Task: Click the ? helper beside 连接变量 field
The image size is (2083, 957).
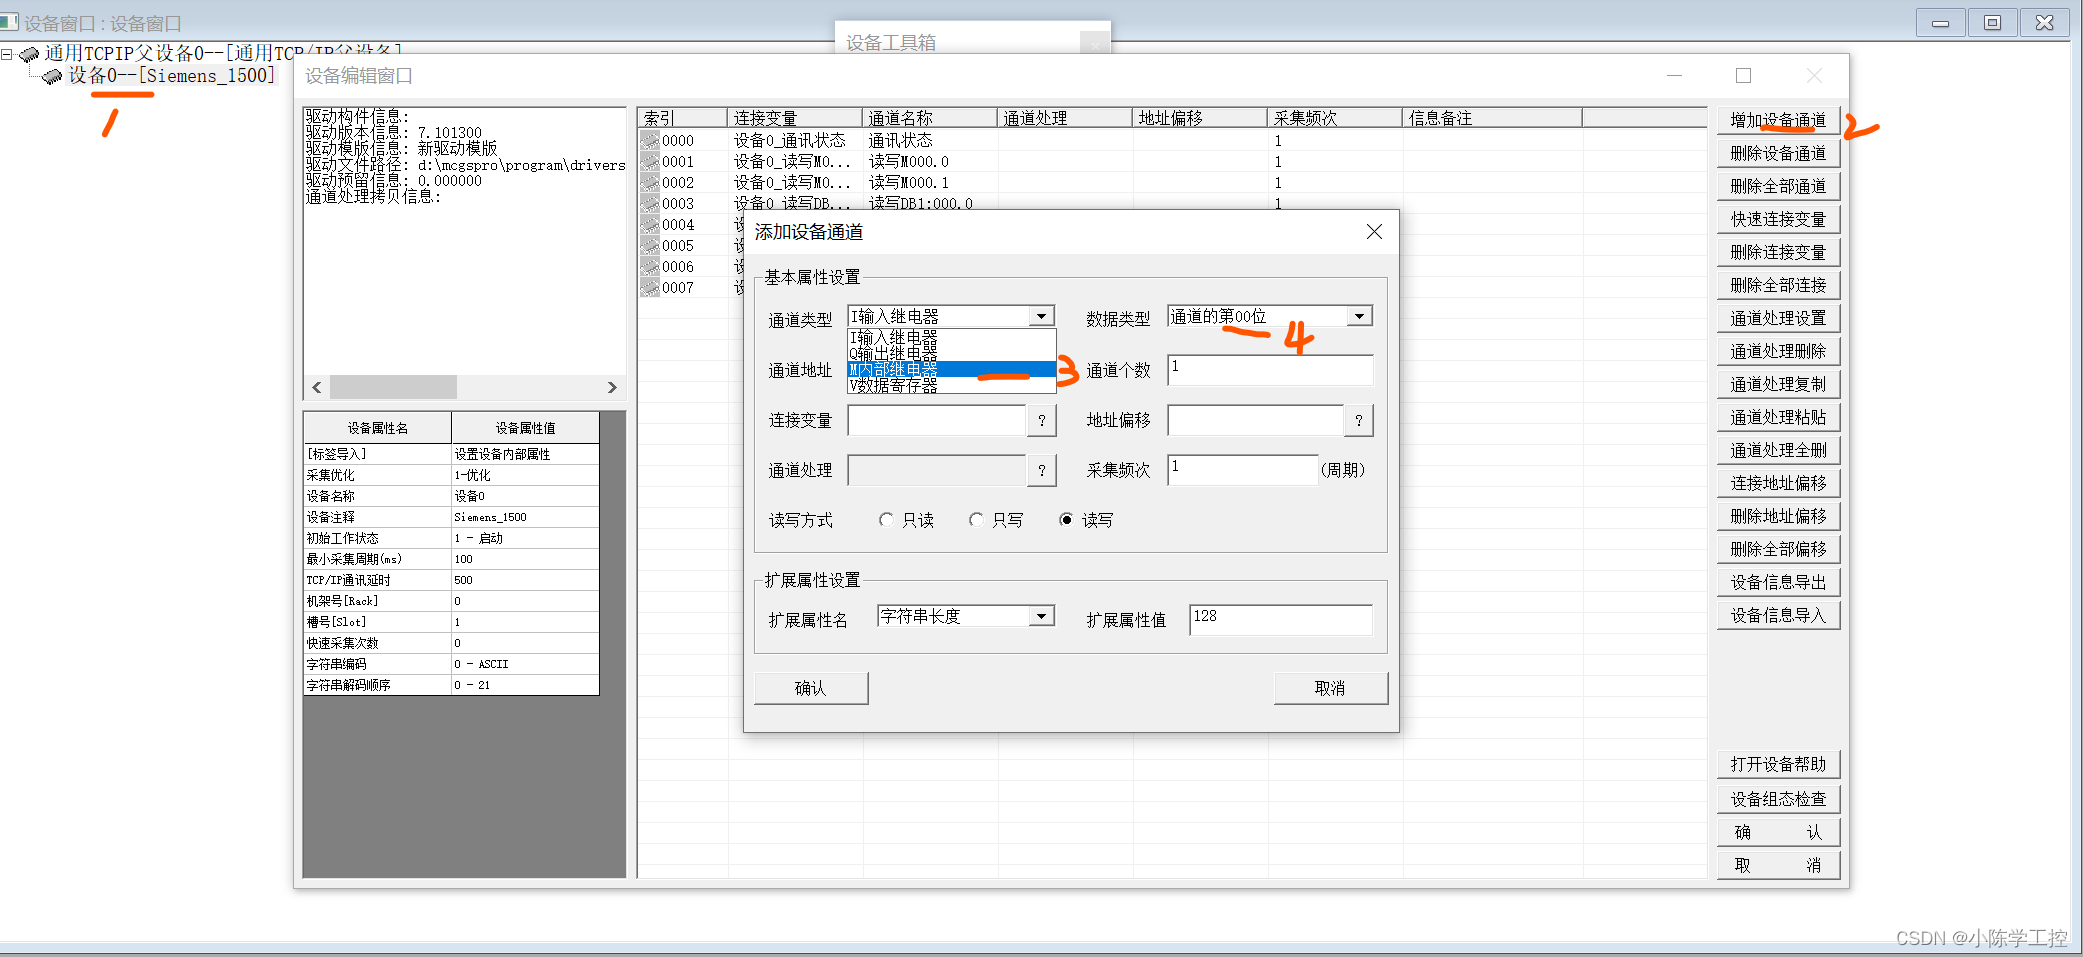Action: (x=1042, y=420)
